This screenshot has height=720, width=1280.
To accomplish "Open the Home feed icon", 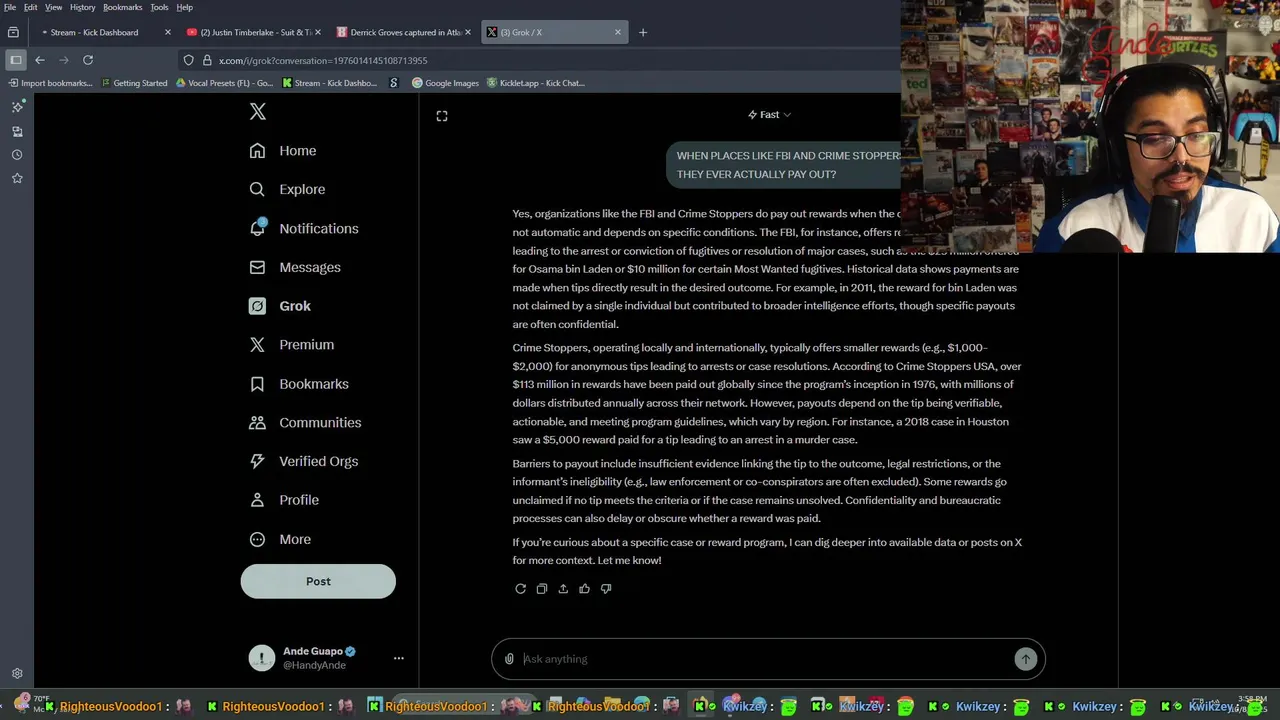I will pyautogui.click(x=257, y=150).
